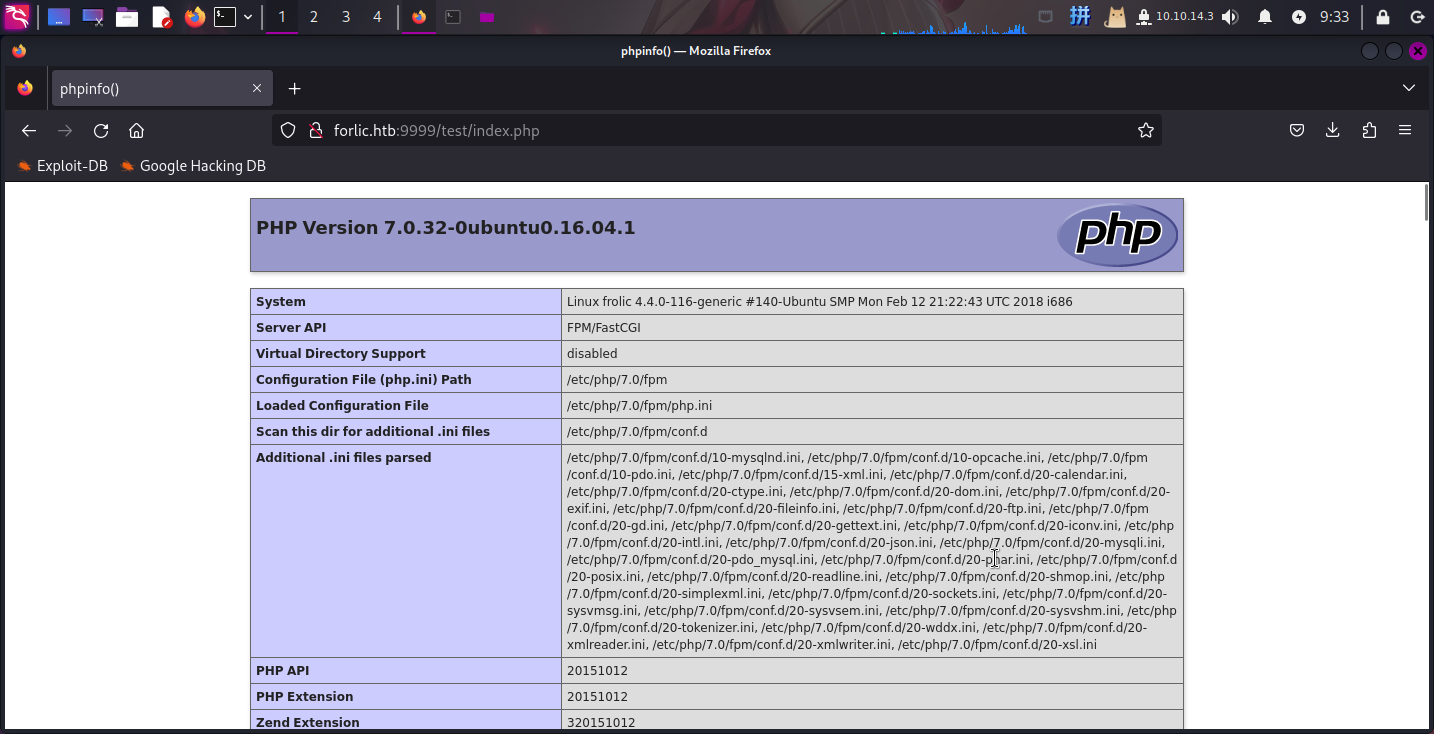This screenshot has width=1434, height=734.
Task: Click the Server API value FPM/FastCGI
Action: (x=604, y=328)
